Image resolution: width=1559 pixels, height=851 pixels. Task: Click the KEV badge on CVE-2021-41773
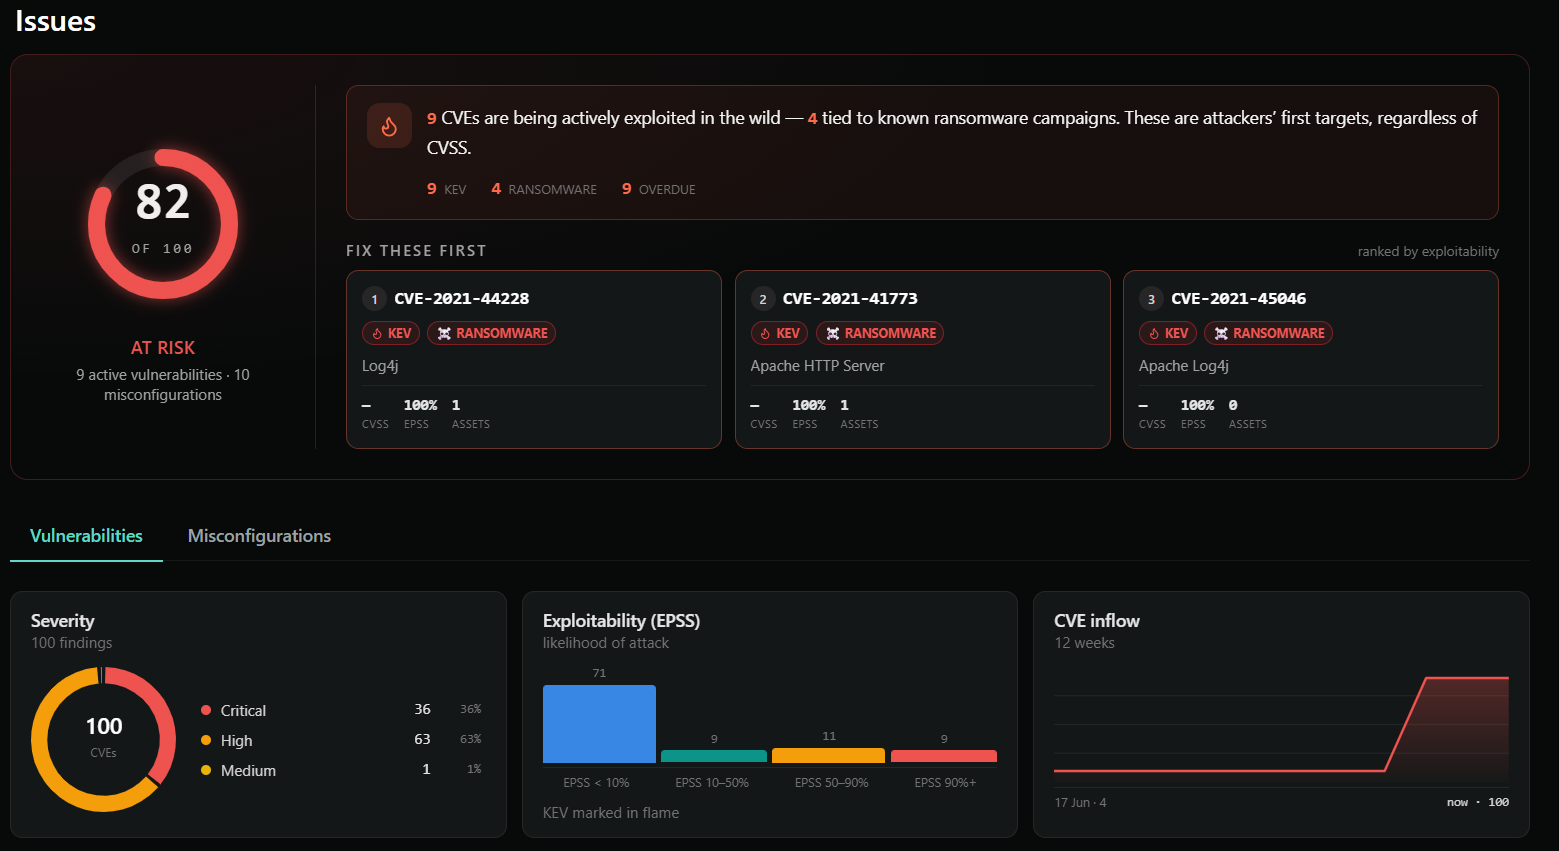(x=779, y=333)
